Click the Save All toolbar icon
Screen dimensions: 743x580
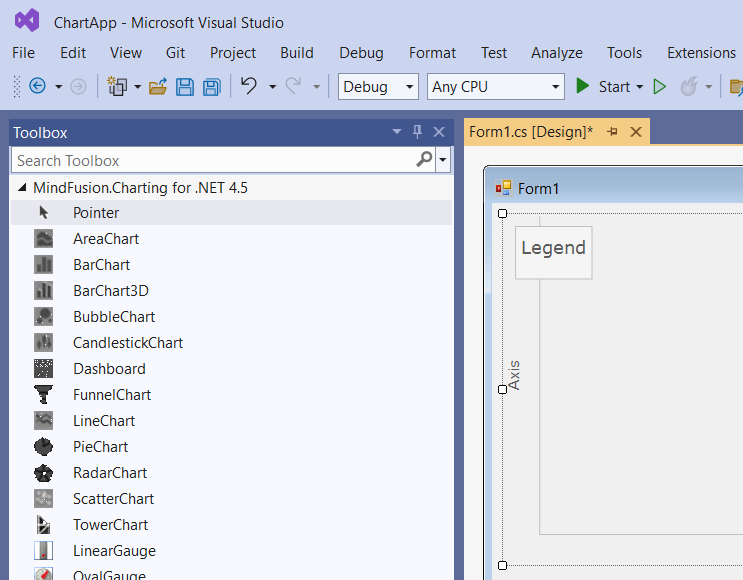pyautogui.click(x=212, y=87)
